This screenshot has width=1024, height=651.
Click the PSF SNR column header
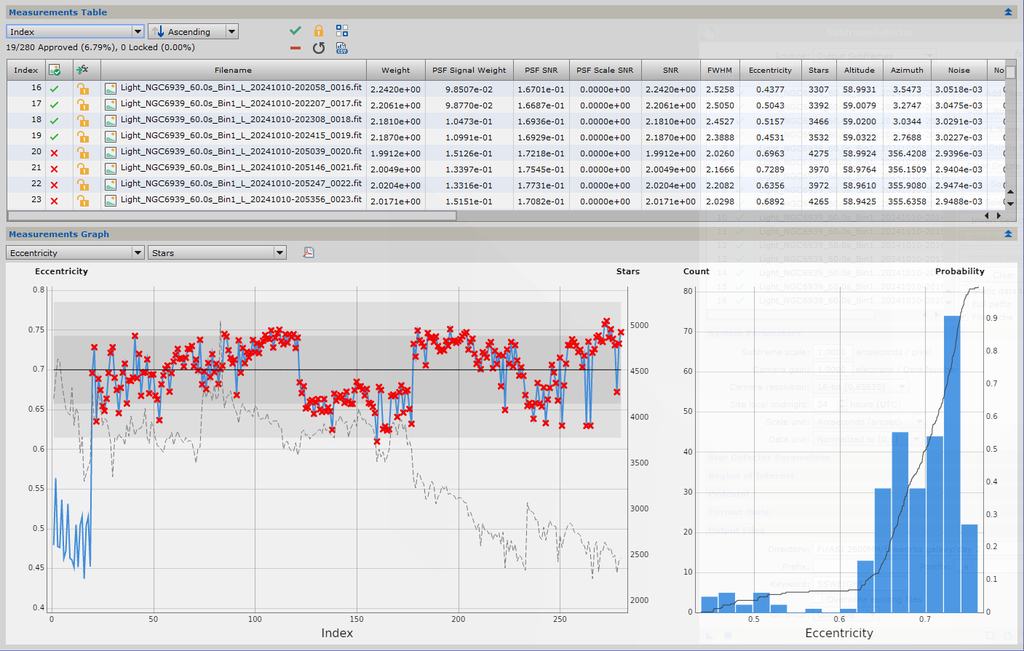(541, 70)
